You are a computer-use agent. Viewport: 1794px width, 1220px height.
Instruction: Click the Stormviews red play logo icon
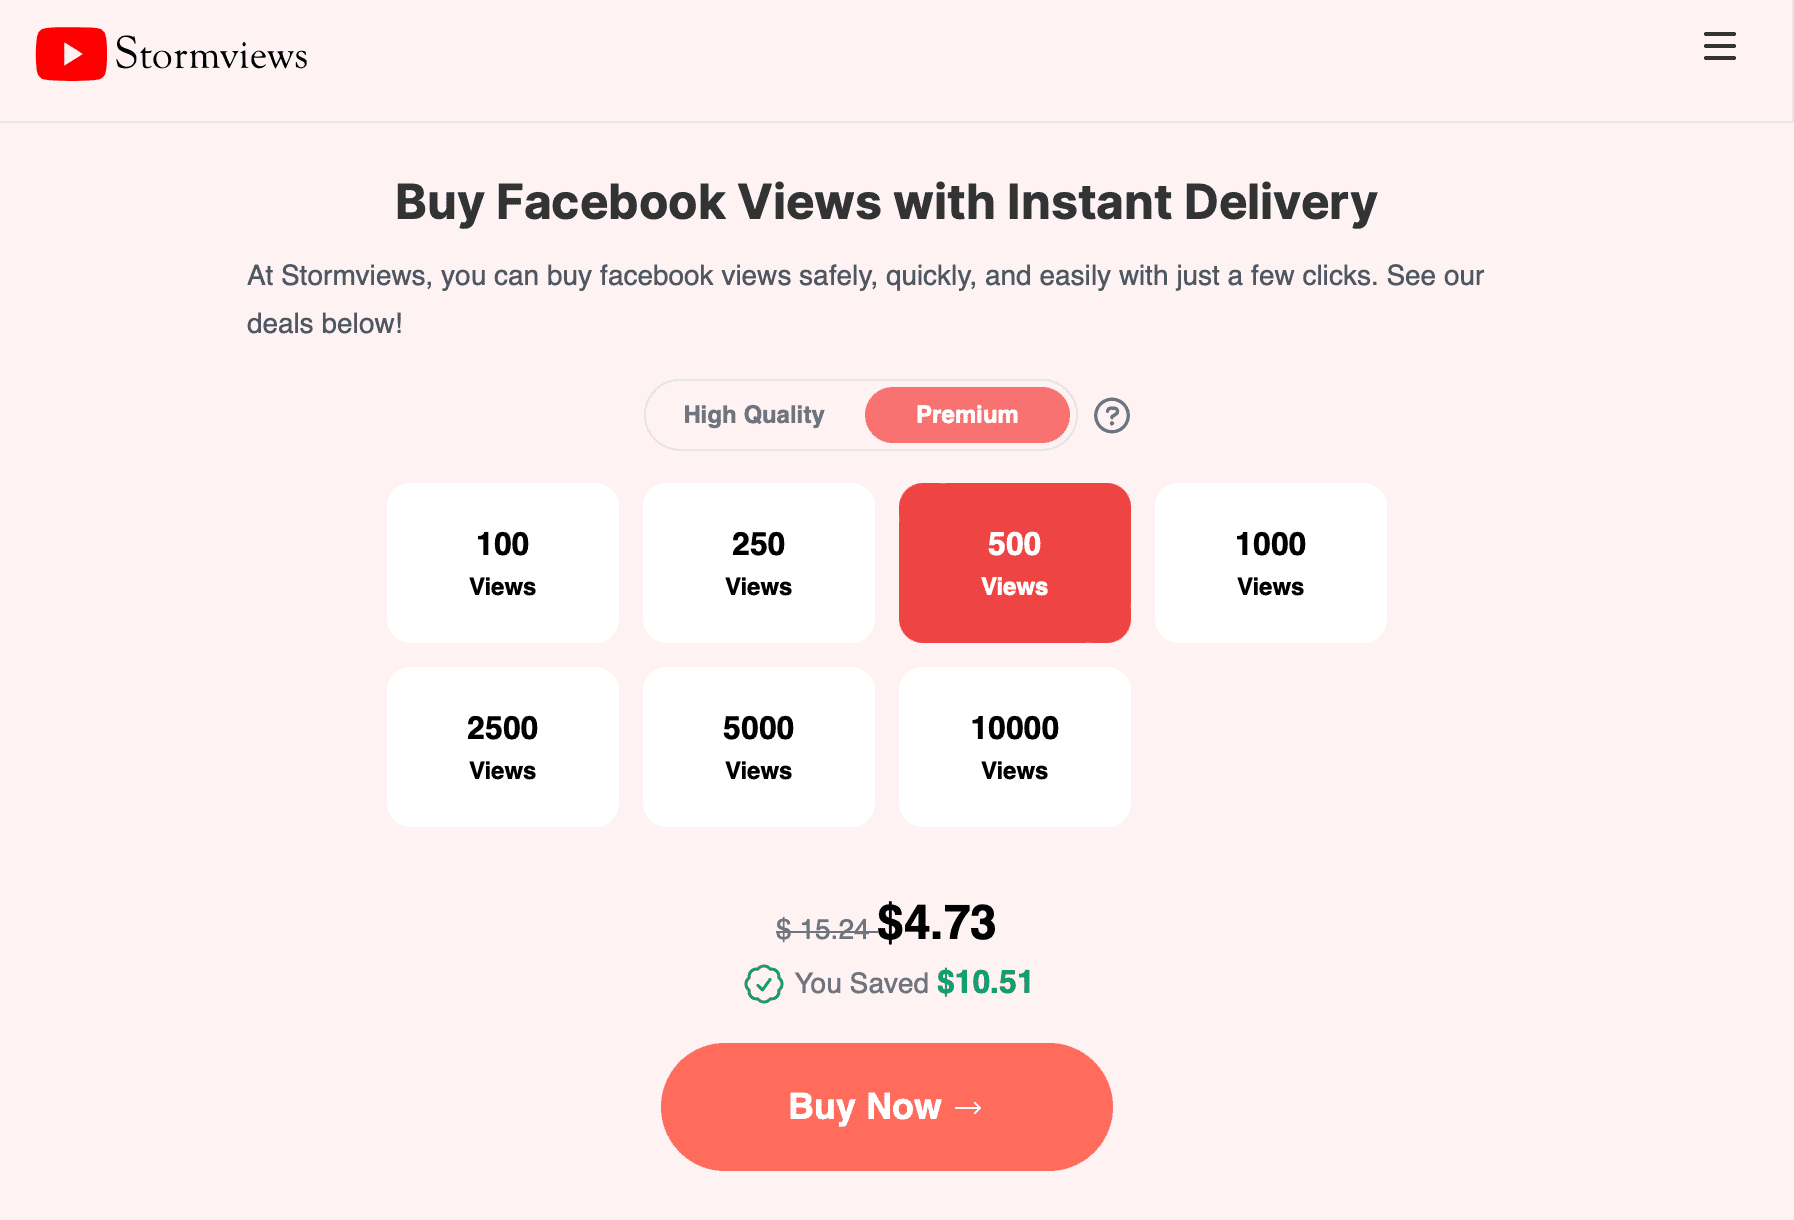(x=71, y=54)
